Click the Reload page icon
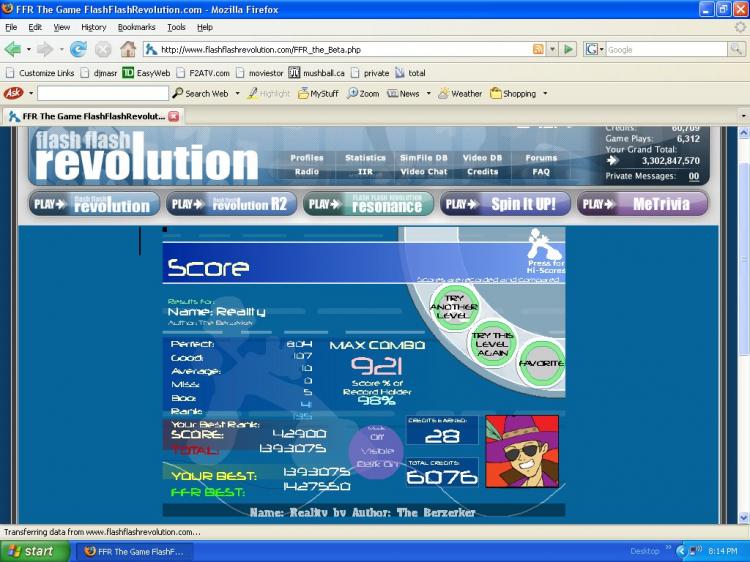Screen dimensions: 750x562 [78, 49]
